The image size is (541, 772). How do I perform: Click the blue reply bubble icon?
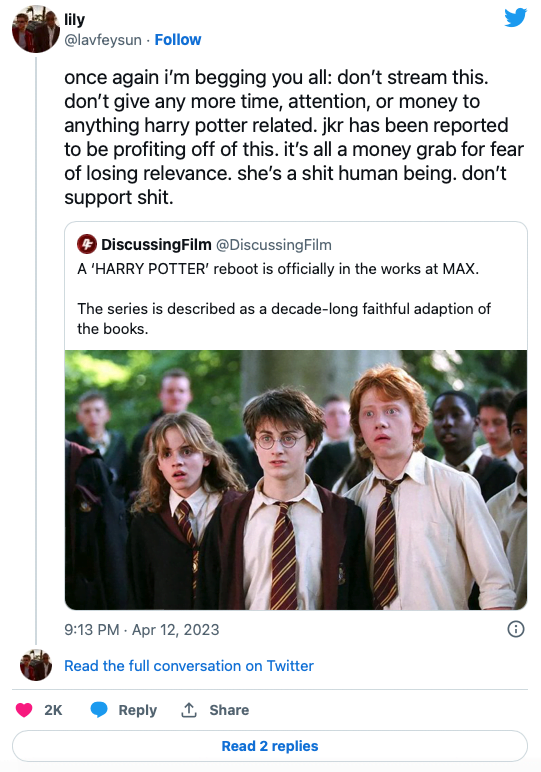99,710
